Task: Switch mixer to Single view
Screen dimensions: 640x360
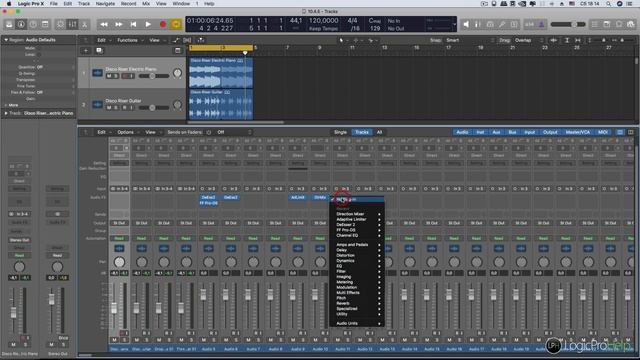Action: (340, 132)
